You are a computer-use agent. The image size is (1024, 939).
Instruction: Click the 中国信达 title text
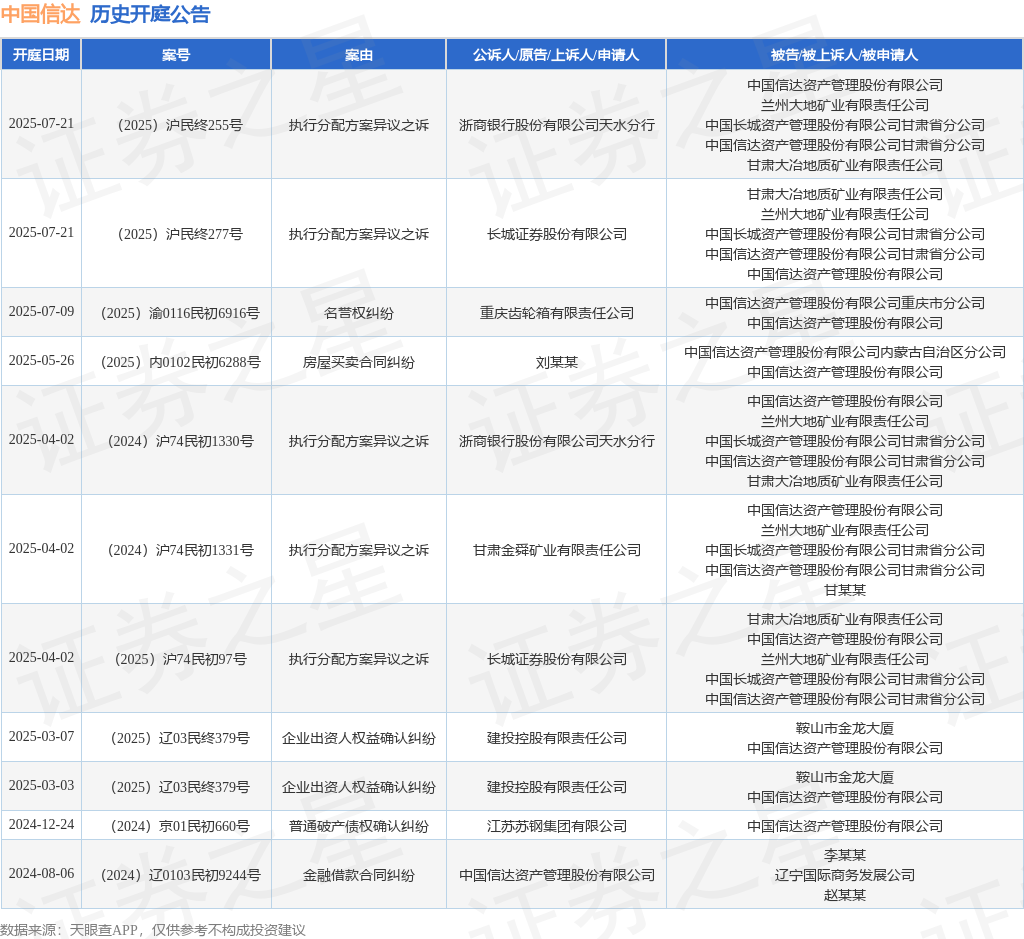(x=40, y=14)
